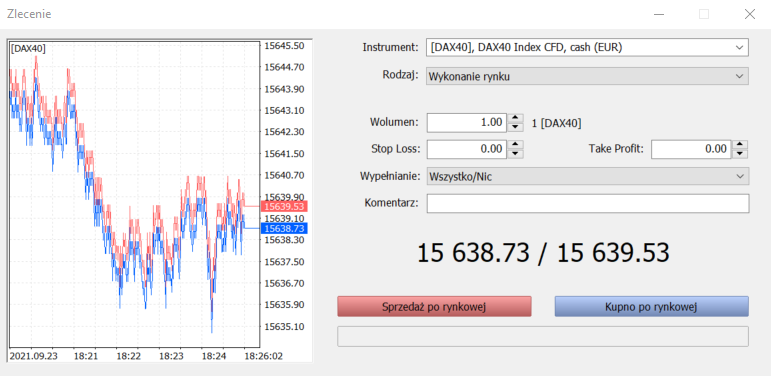The width and height of the screenshot is (771, 376).
Task: Click Kupno po rynkowej buy button
Action: [x=652, y=307]
